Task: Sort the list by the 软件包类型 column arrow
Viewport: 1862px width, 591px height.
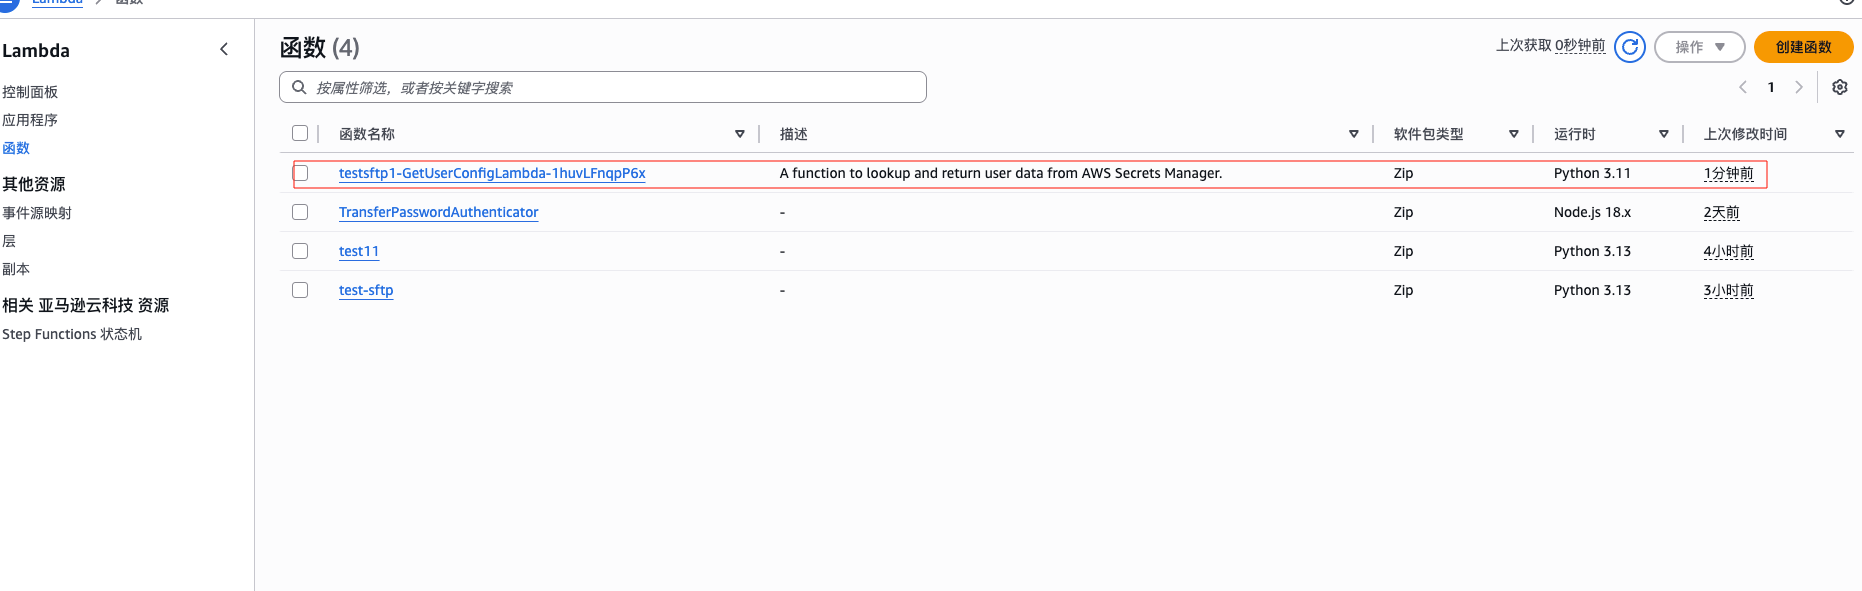Action: point(1514,134)
